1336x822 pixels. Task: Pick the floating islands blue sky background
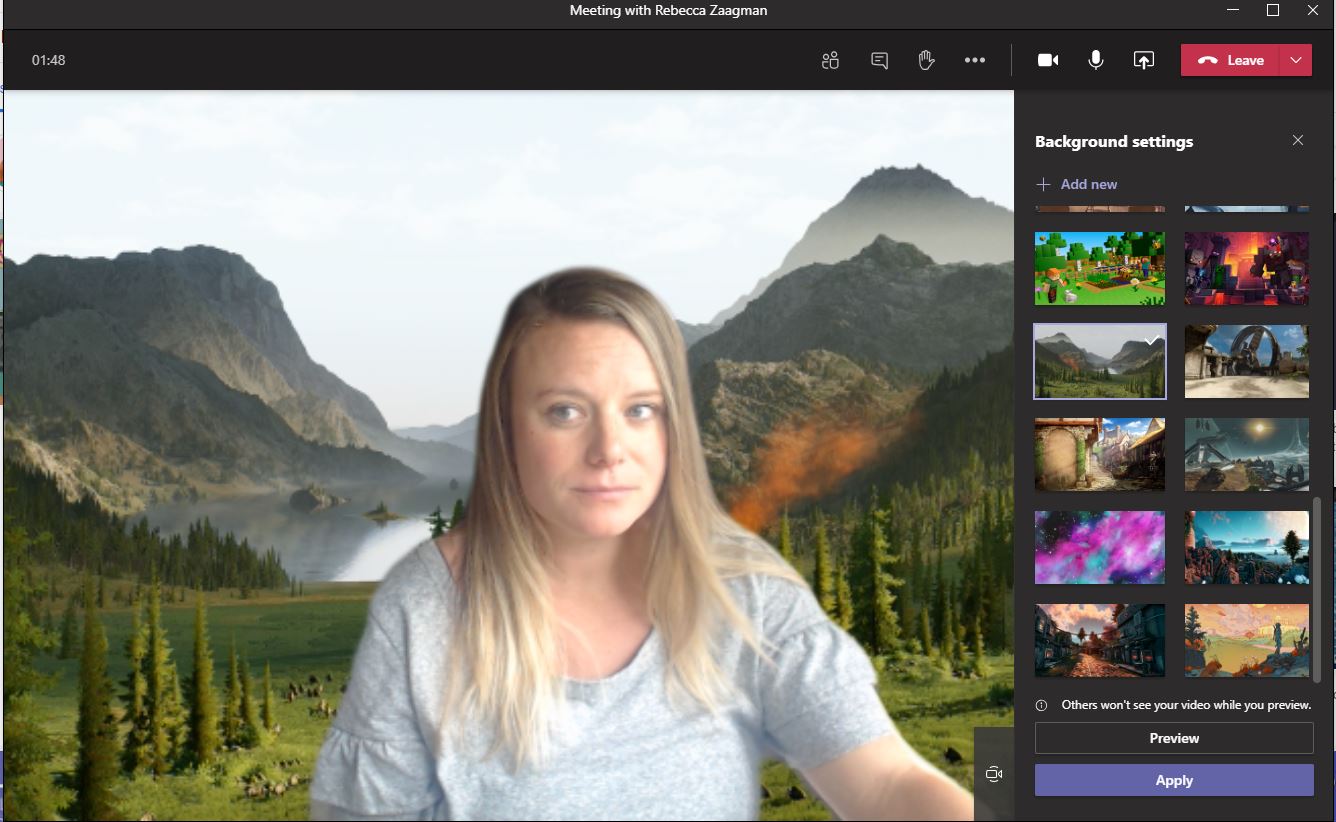(1247, 547)
